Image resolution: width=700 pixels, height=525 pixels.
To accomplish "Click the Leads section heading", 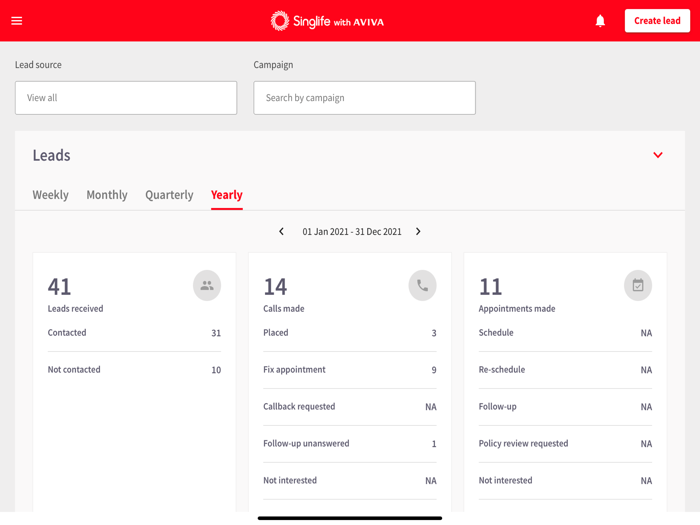I will click(x=51, y=155).
